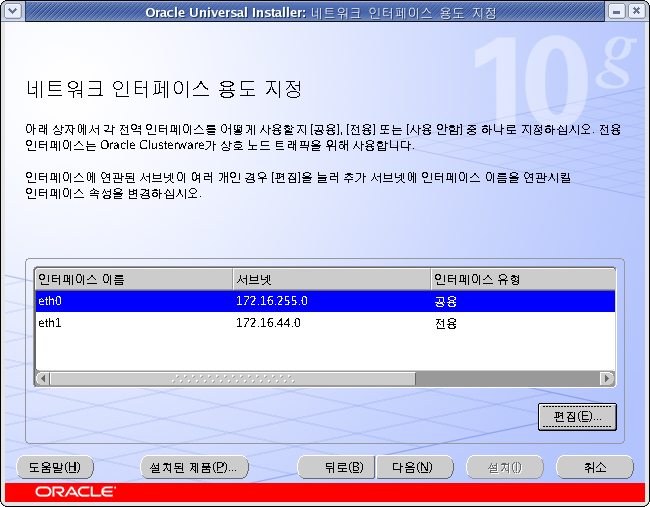Click the 인터페이스 이름 column header
The image size is (650, 507).
point(134,279)
